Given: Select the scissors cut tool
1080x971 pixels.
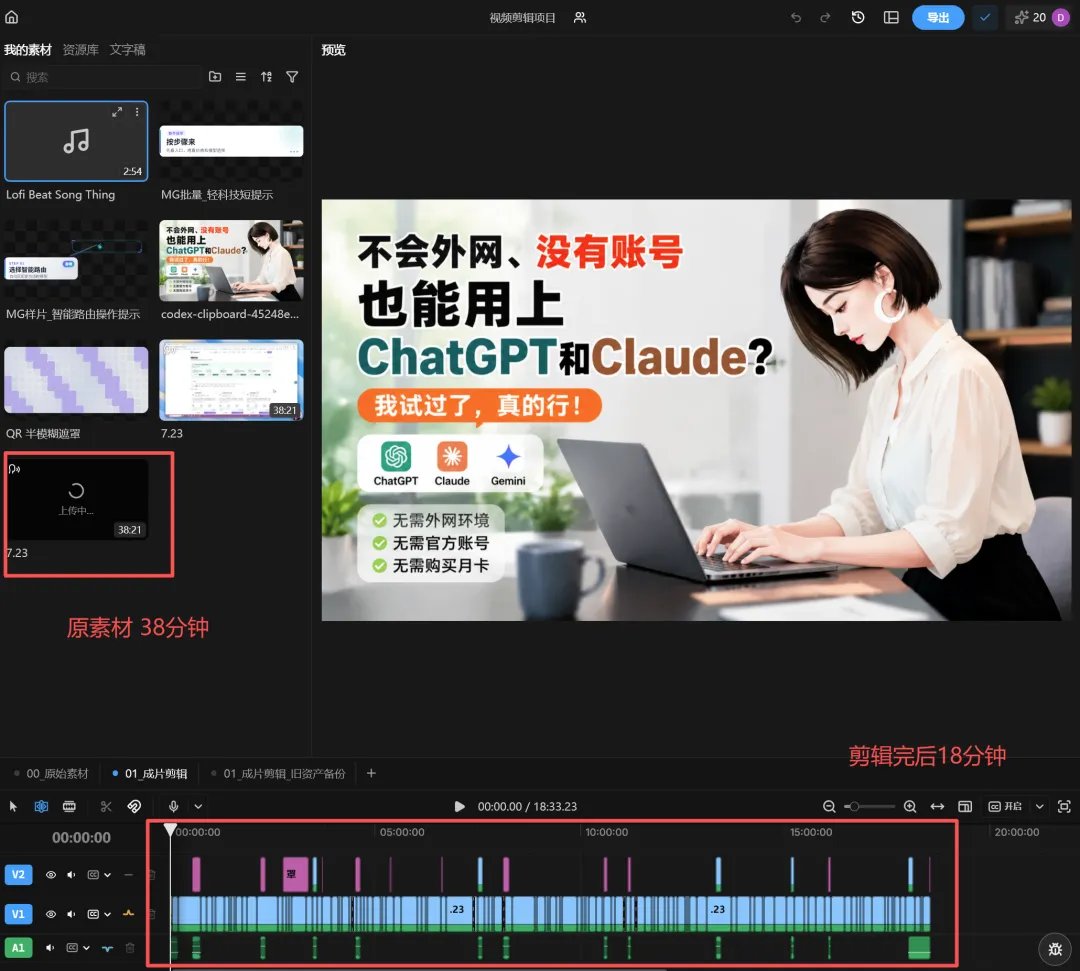Looking at the screenshot, I should click(106, 806).
